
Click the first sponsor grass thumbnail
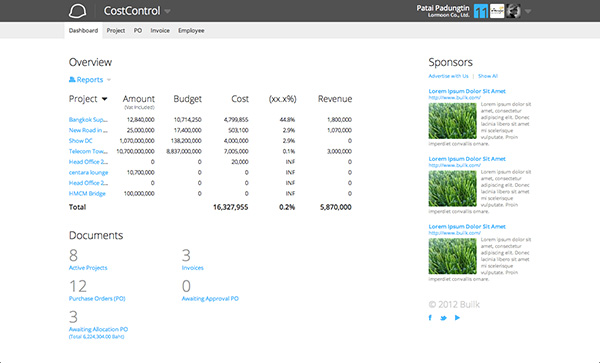click(x=452, y=121)
